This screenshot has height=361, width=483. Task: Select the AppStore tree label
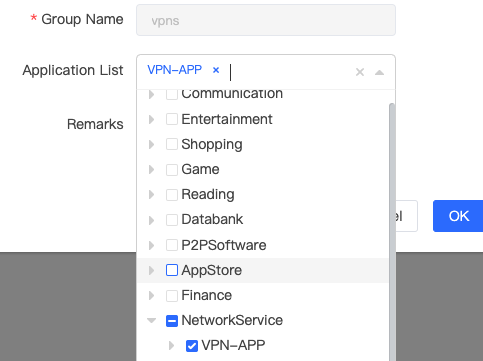tap(211, 271)
